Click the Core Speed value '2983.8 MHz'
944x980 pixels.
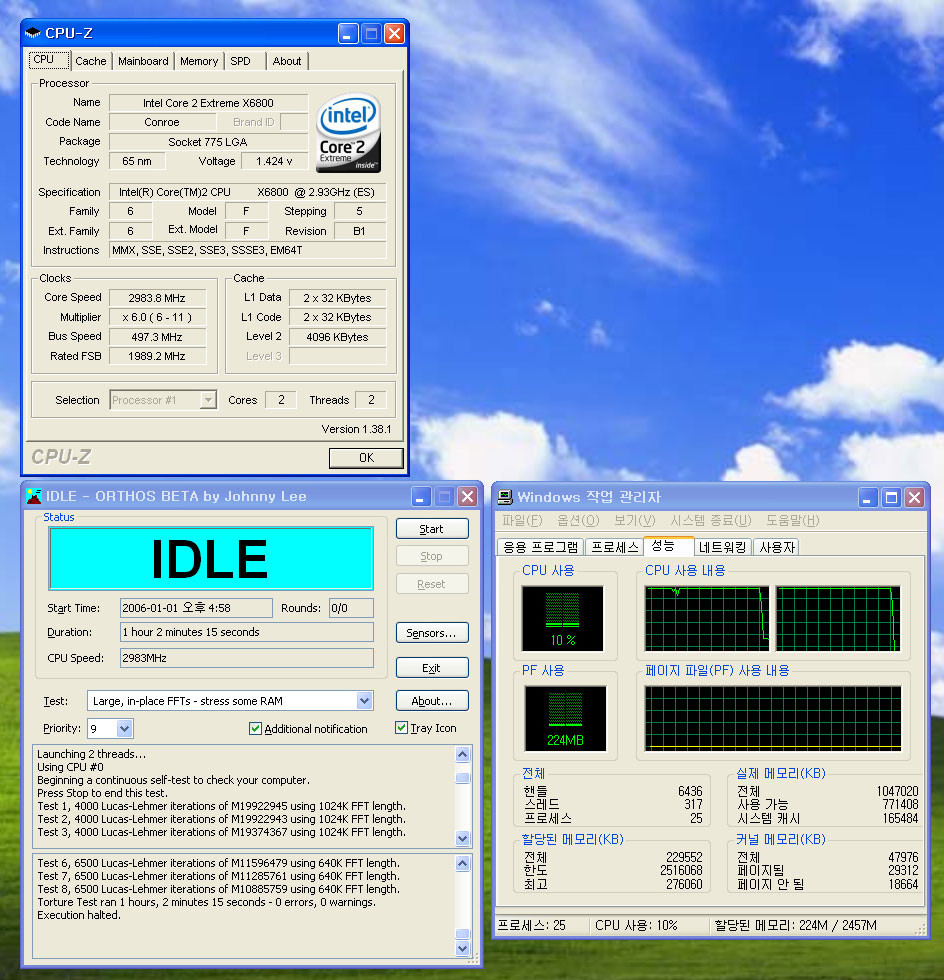click(x=157, y=298)
